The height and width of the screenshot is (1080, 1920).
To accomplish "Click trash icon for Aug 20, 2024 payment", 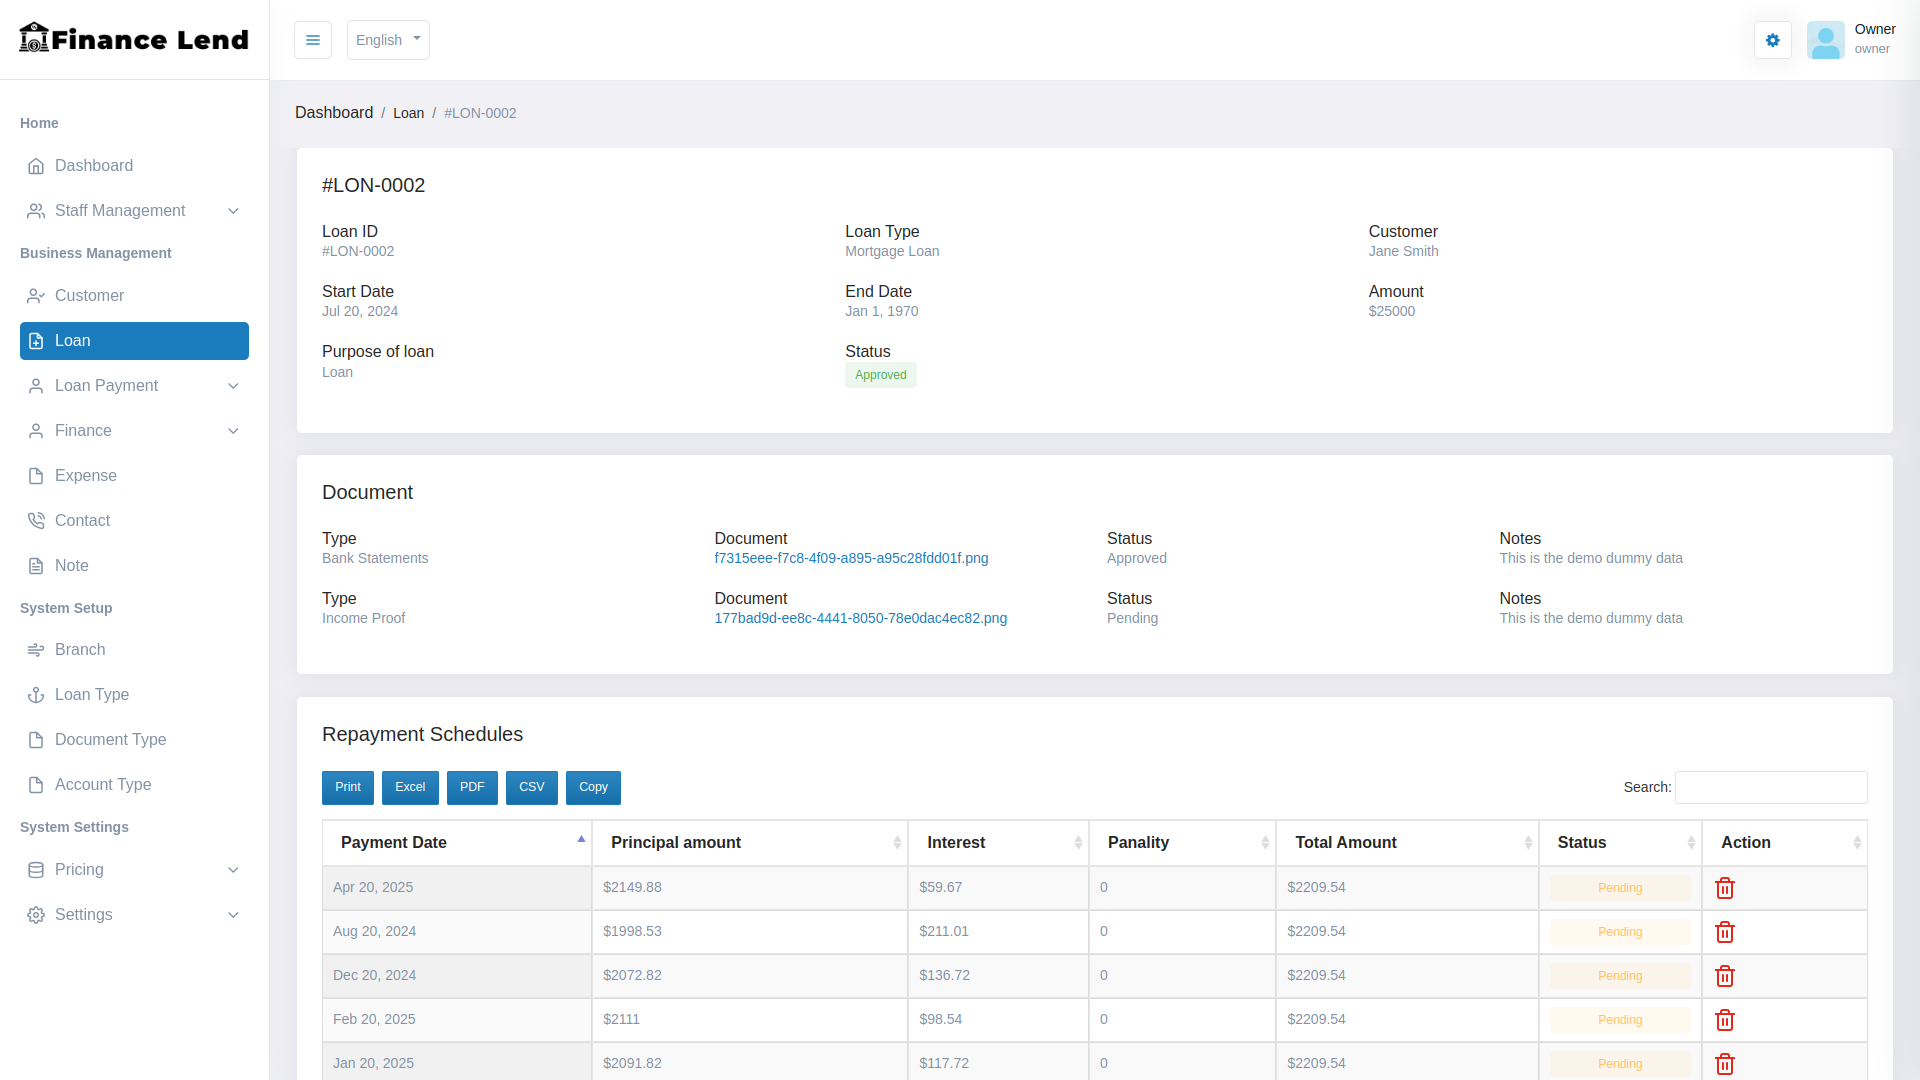I will pos(1724,932).
